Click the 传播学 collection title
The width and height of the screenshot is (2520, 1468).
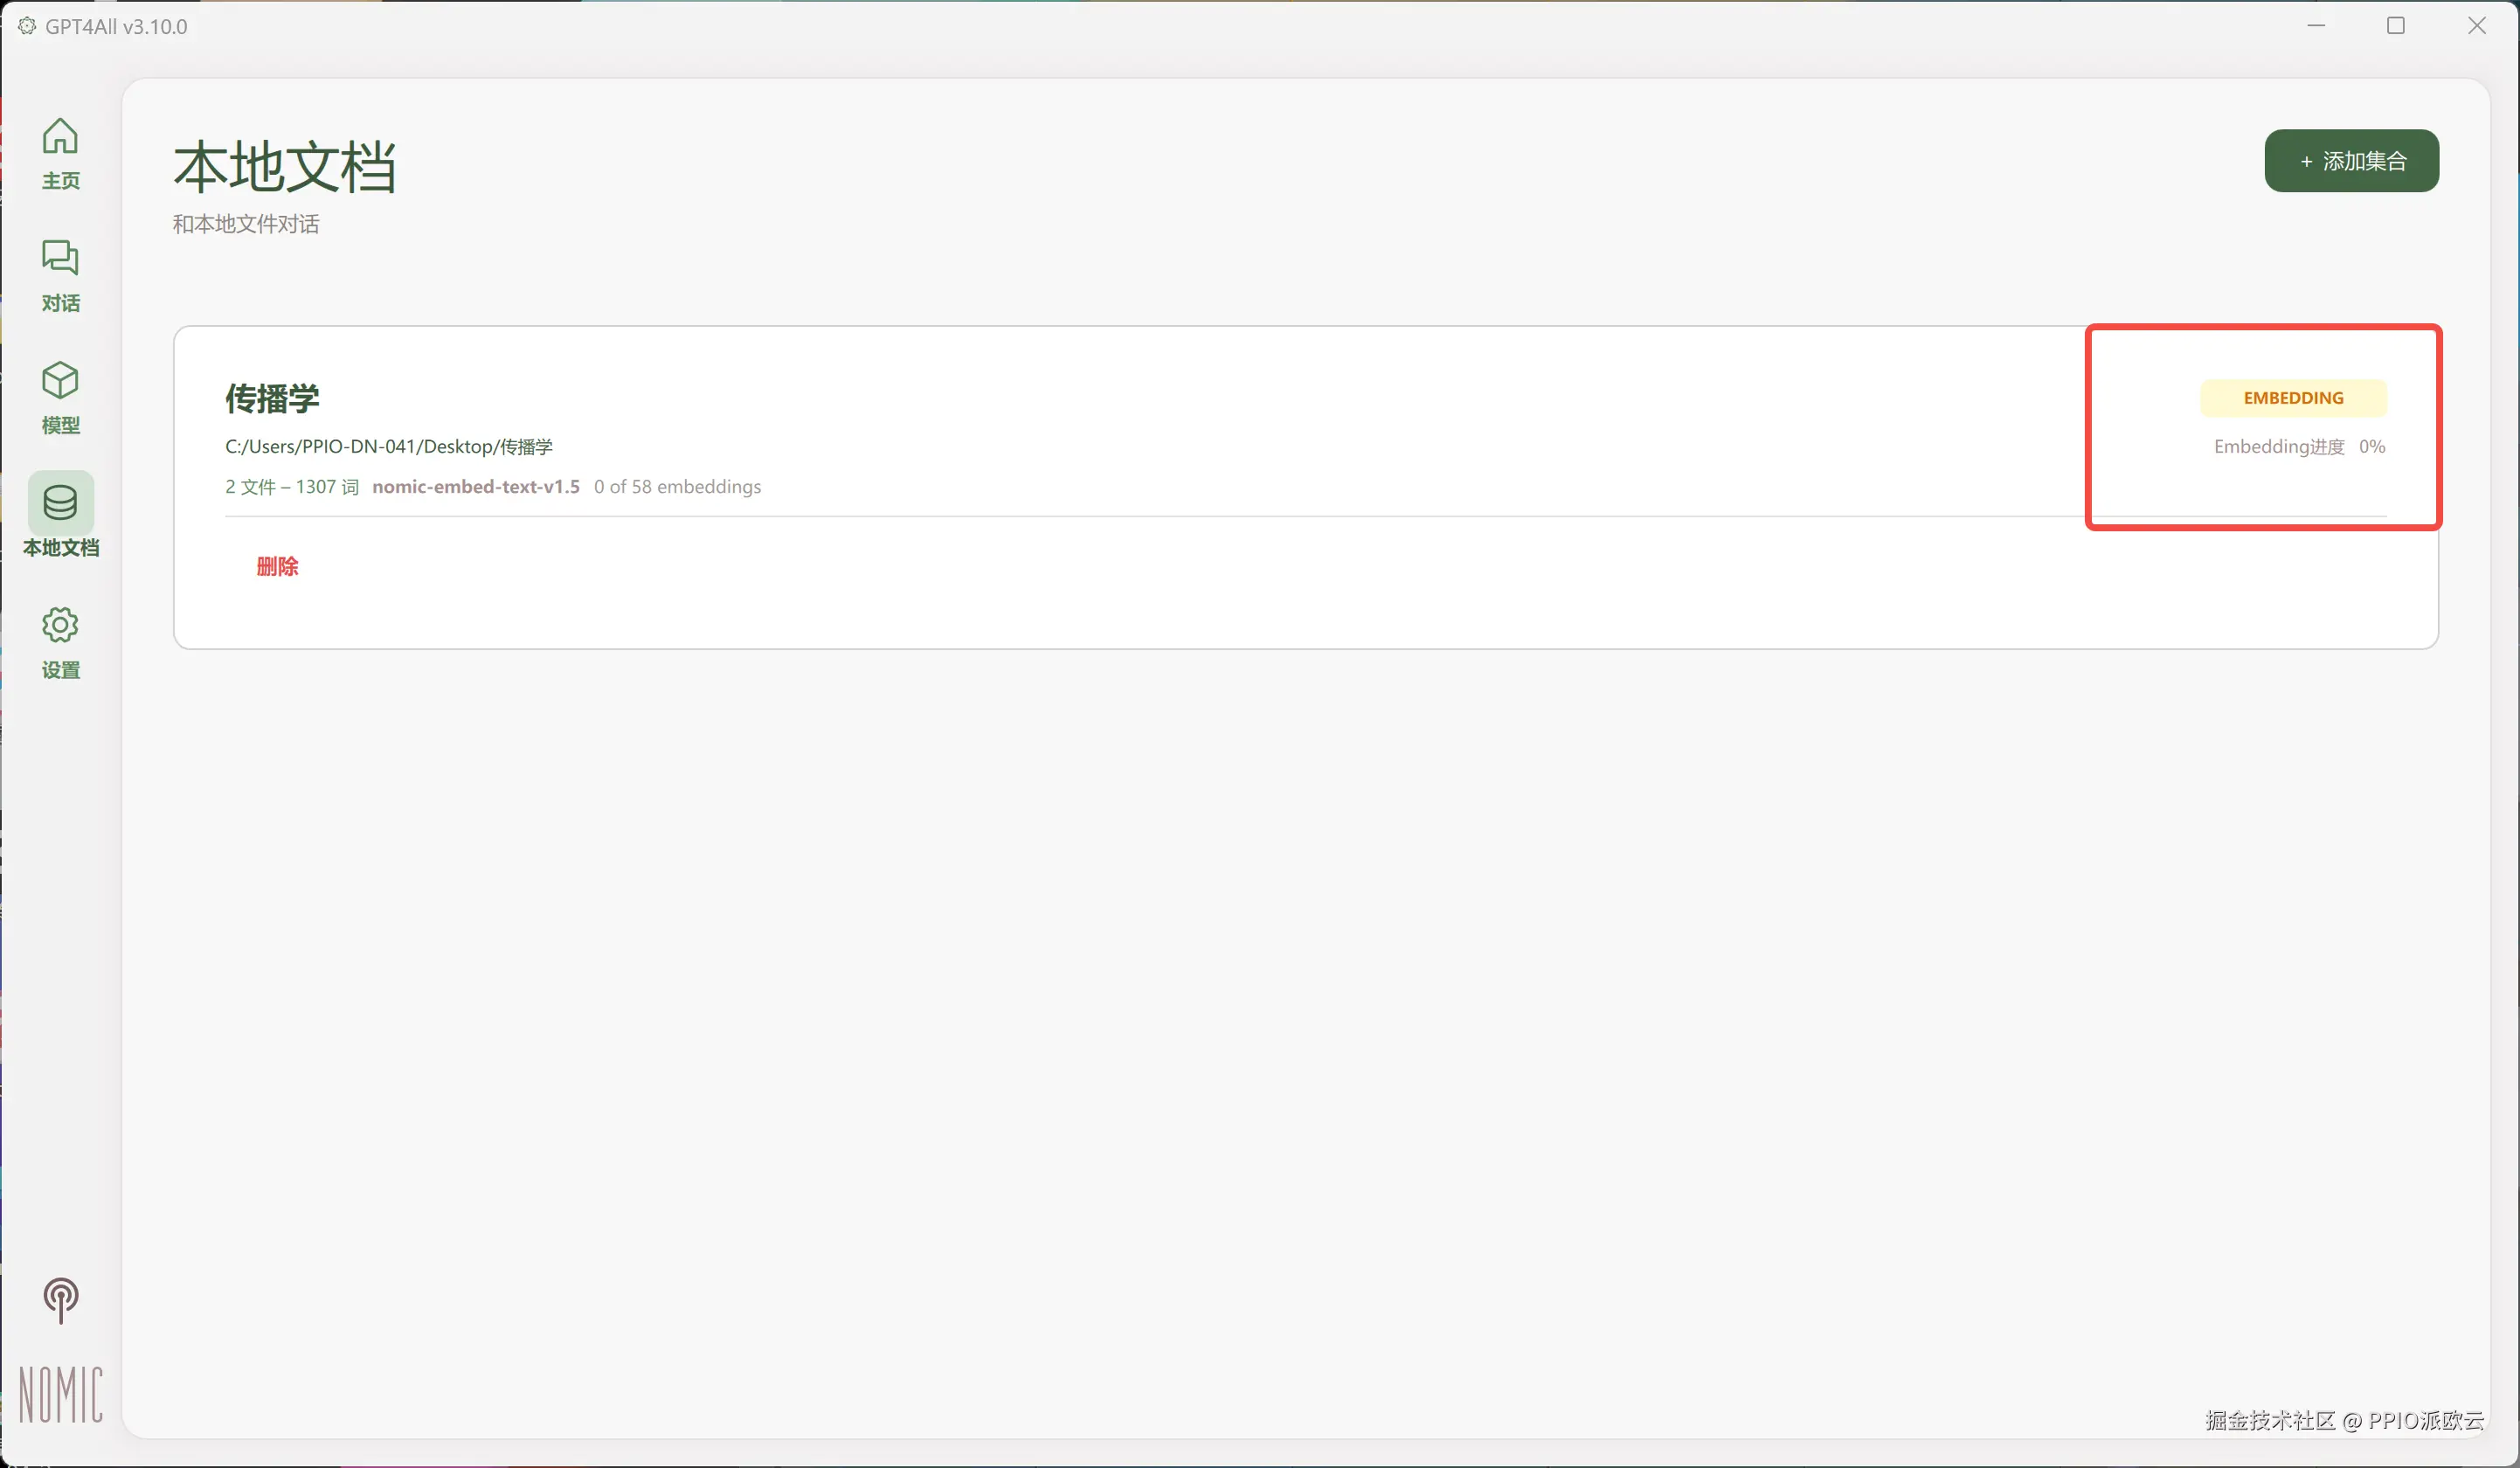pyautogui.click(x=272, y=398)
